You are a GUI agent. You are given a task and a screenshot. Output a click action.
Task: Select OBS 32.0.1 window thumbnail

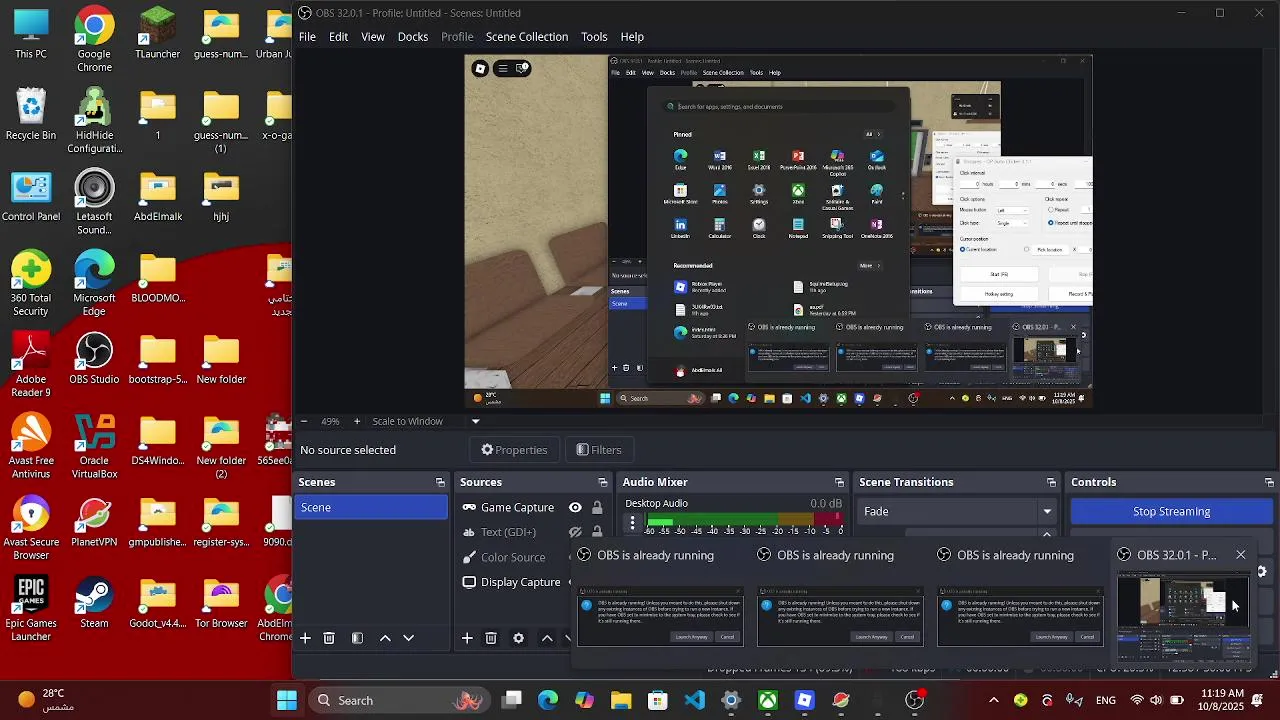click(1183, 617)
